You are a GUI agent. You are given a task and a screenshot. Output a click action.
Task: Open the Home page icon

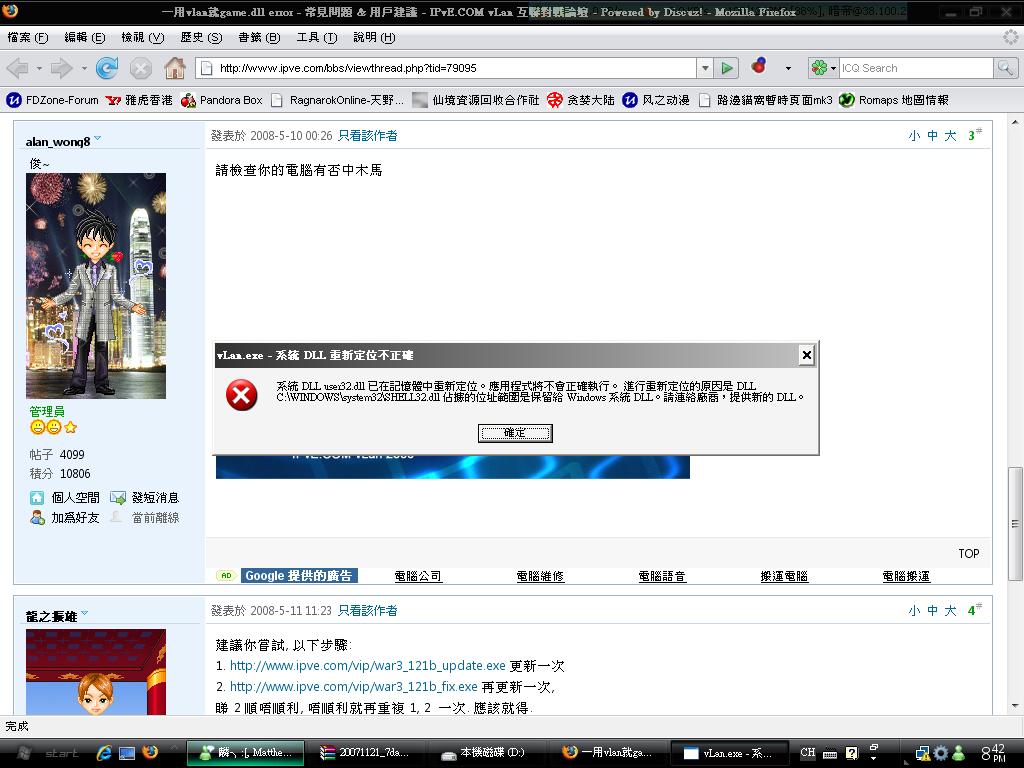(x=174, y=68)
